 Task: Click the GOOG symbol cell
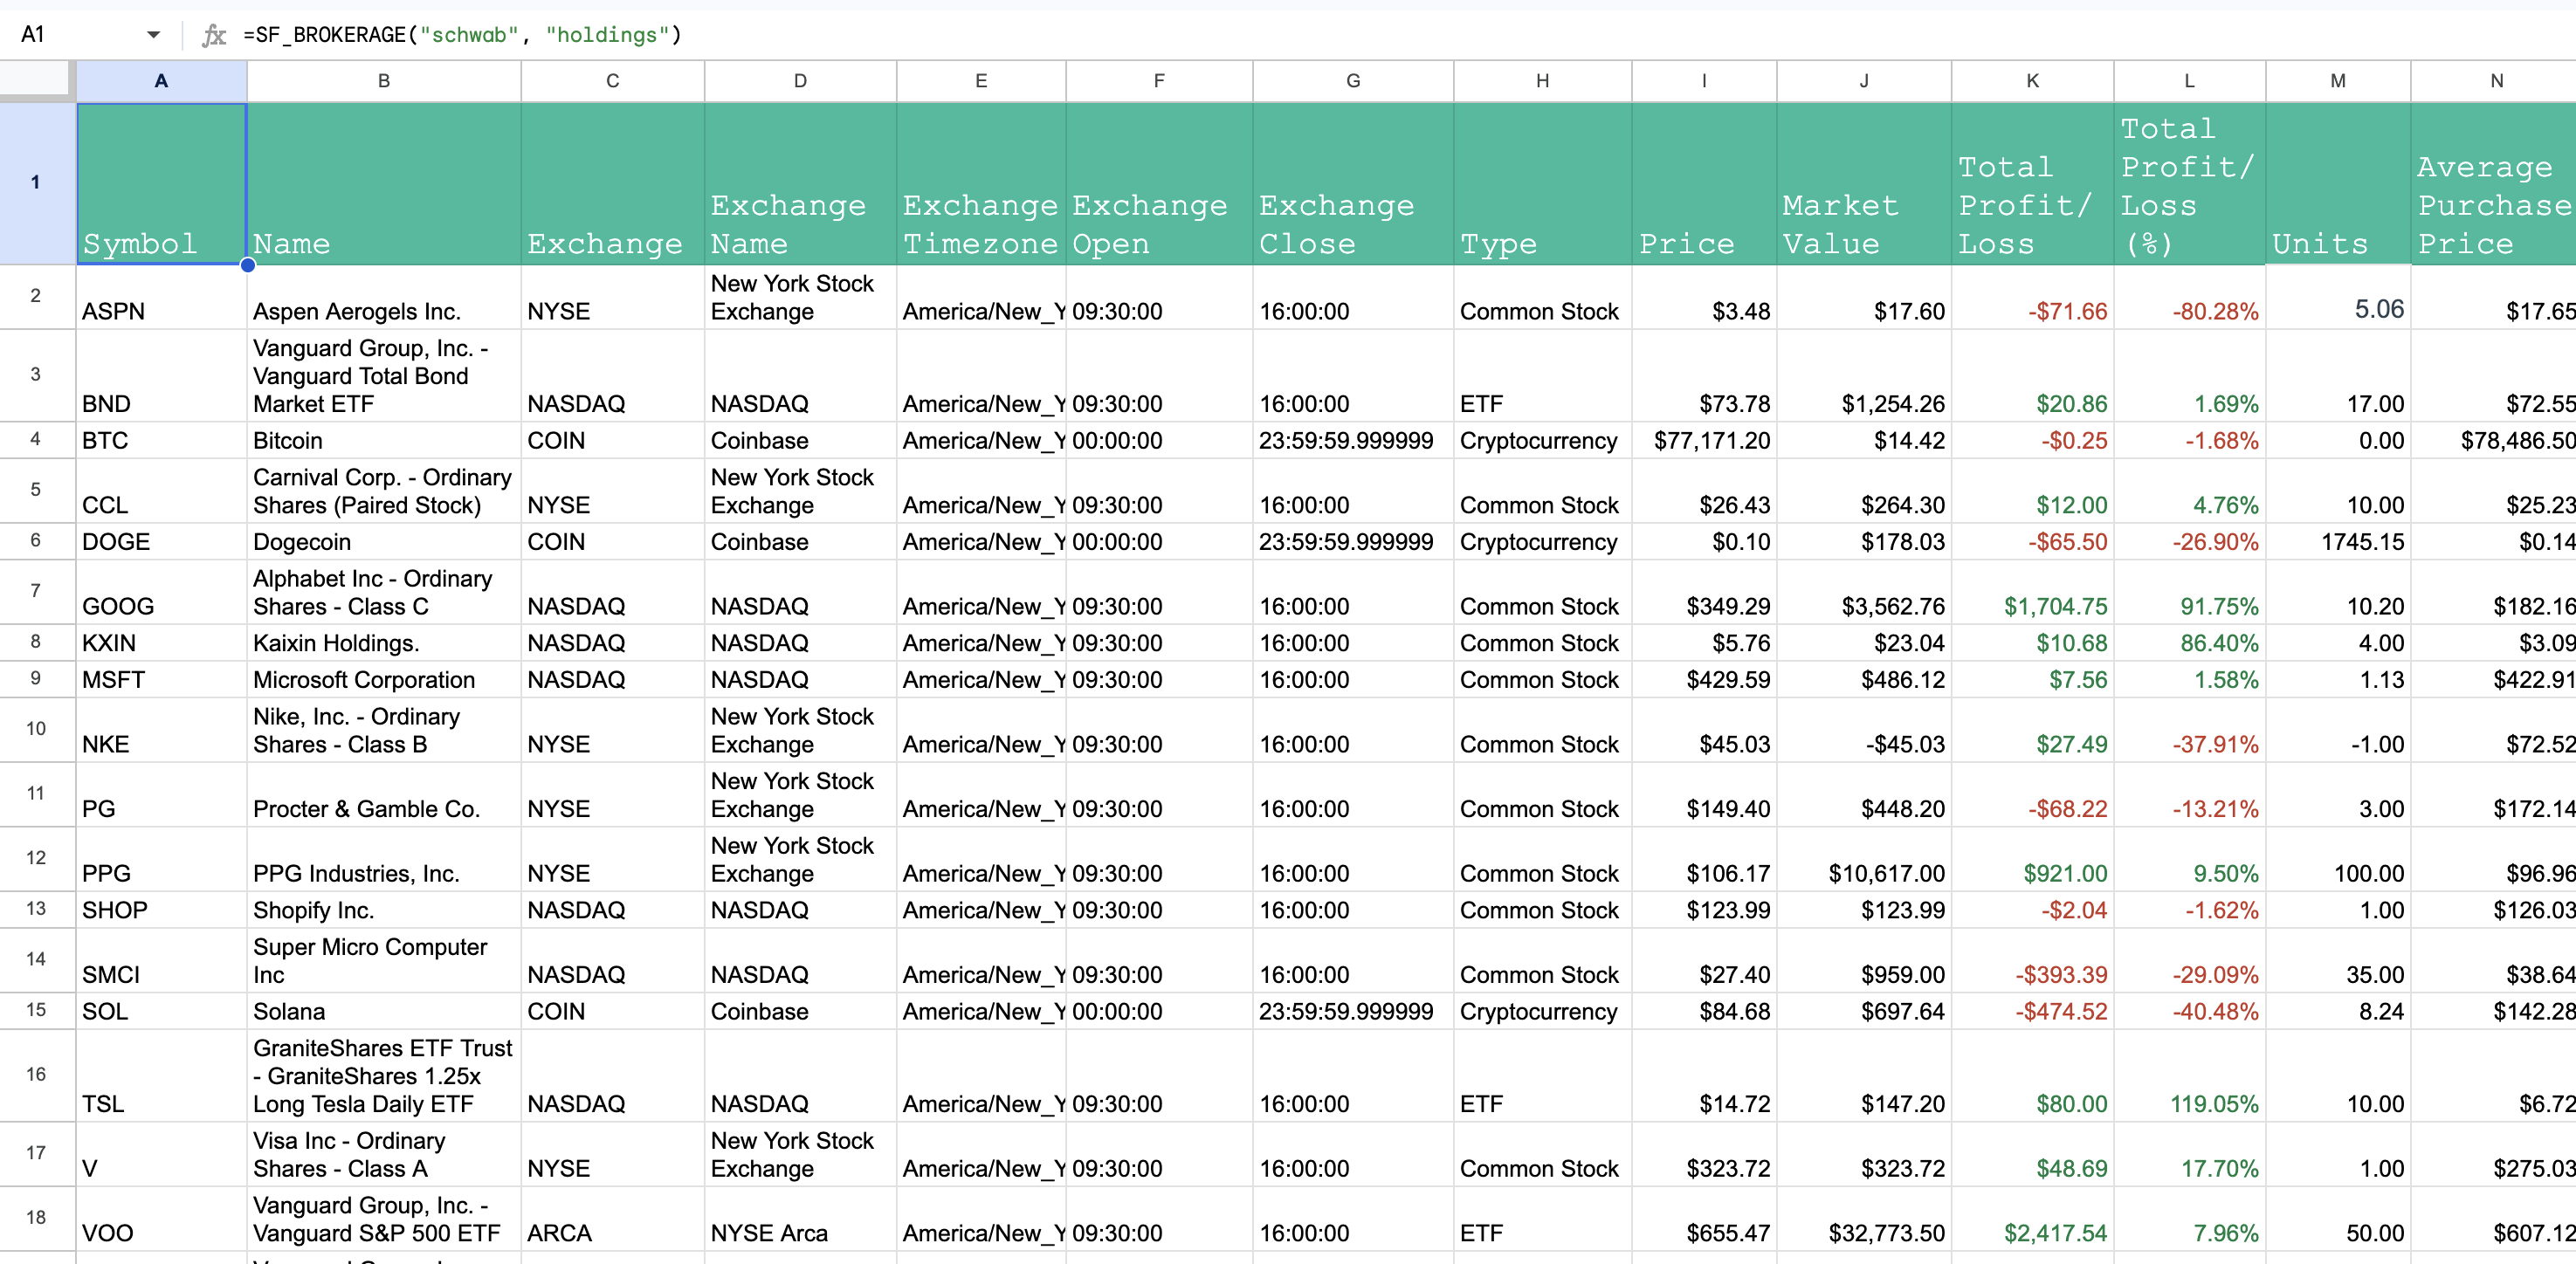[161, 592]
